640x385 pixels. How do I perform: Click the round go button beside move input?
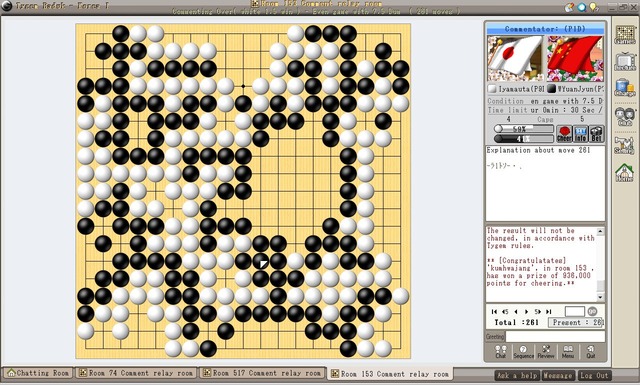pos(592,312)
